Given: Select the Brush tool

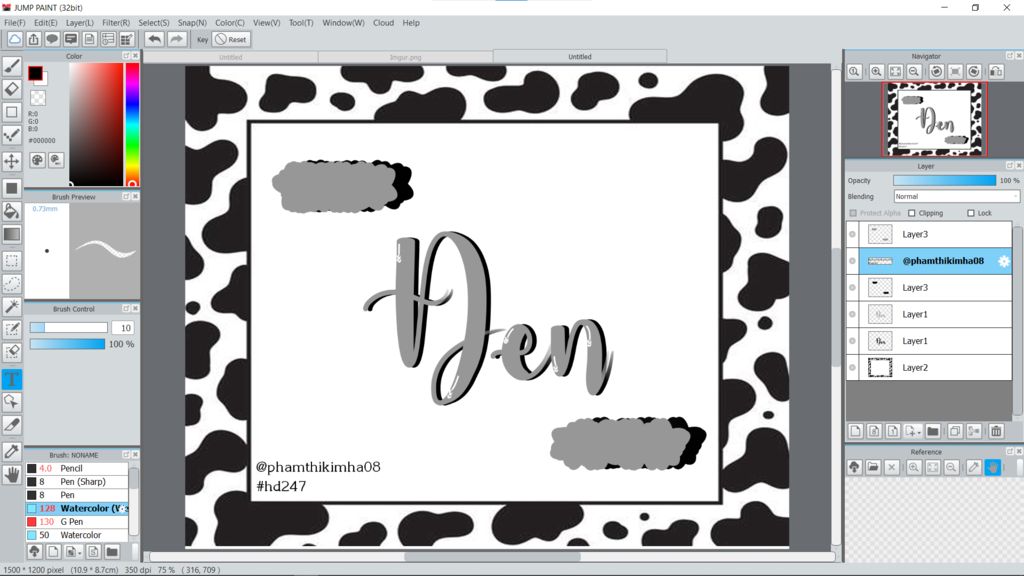Looking at the screenshot, I should [x=12, y=66].
